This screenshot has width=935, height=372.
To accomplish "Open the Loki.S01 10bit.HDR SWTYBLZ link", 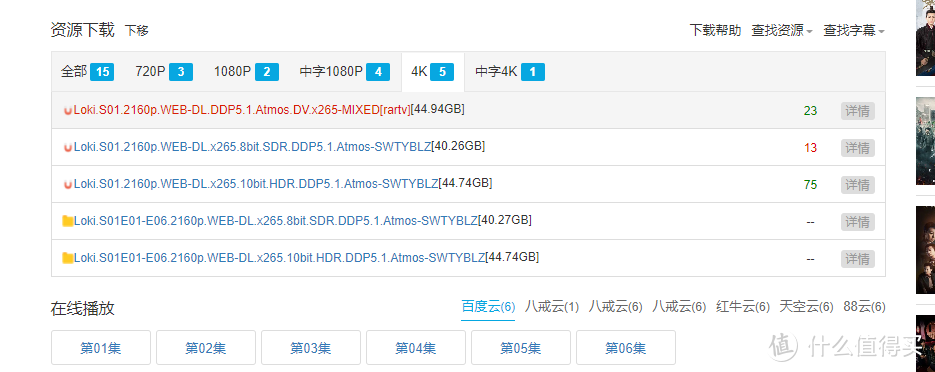I will 256,184.
